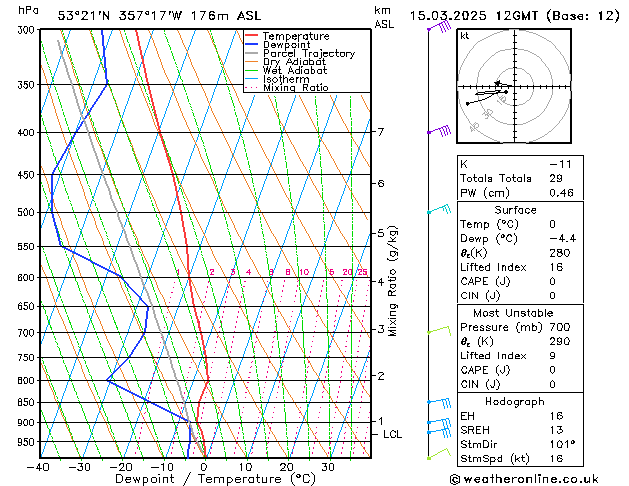Click the Most Unstable theta-e value 290
The image size is (629, 486).
[560, 341]
